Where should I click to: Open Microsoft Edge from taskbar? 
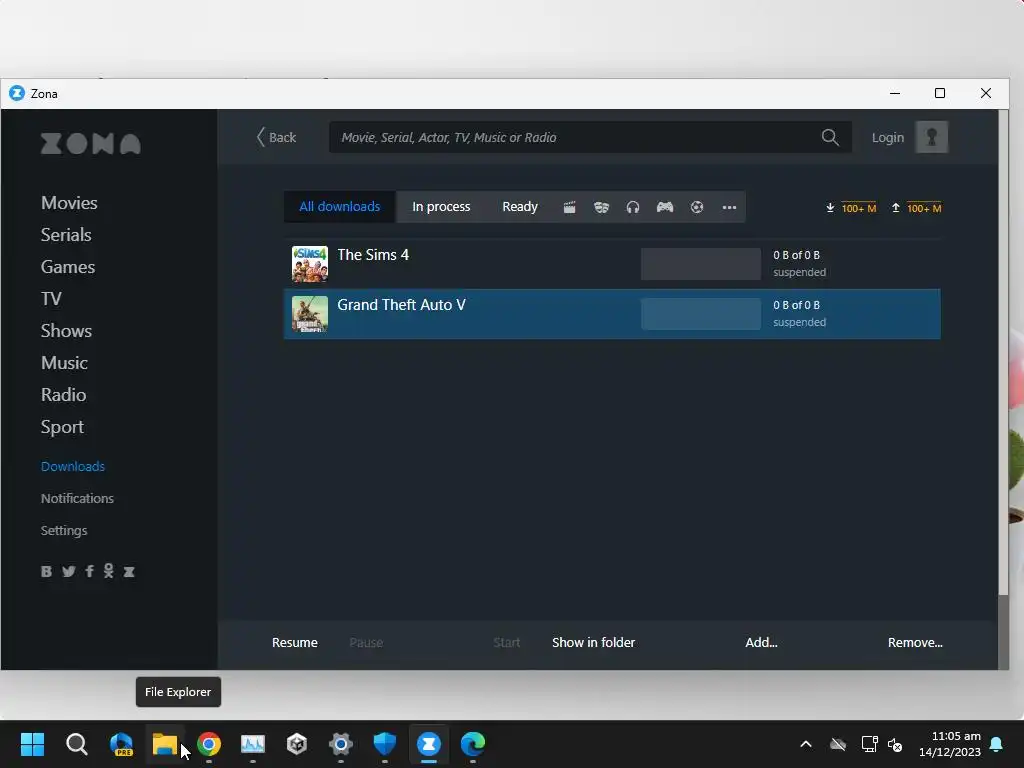pyautogui.click(x=473, y=744)
